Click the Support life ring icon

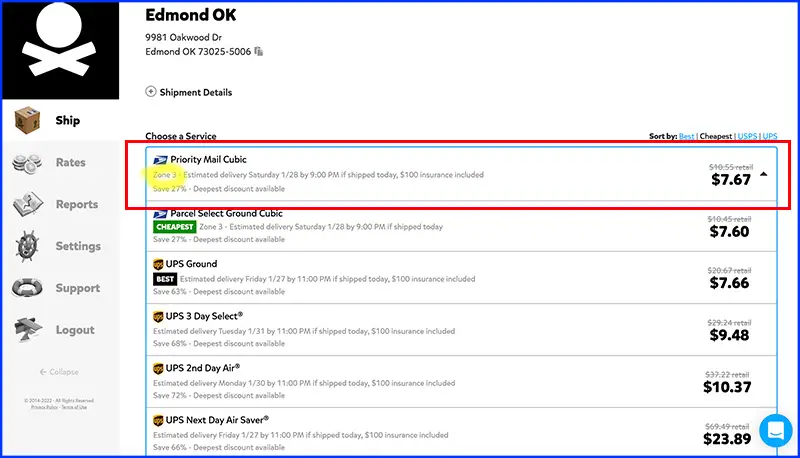27,288
